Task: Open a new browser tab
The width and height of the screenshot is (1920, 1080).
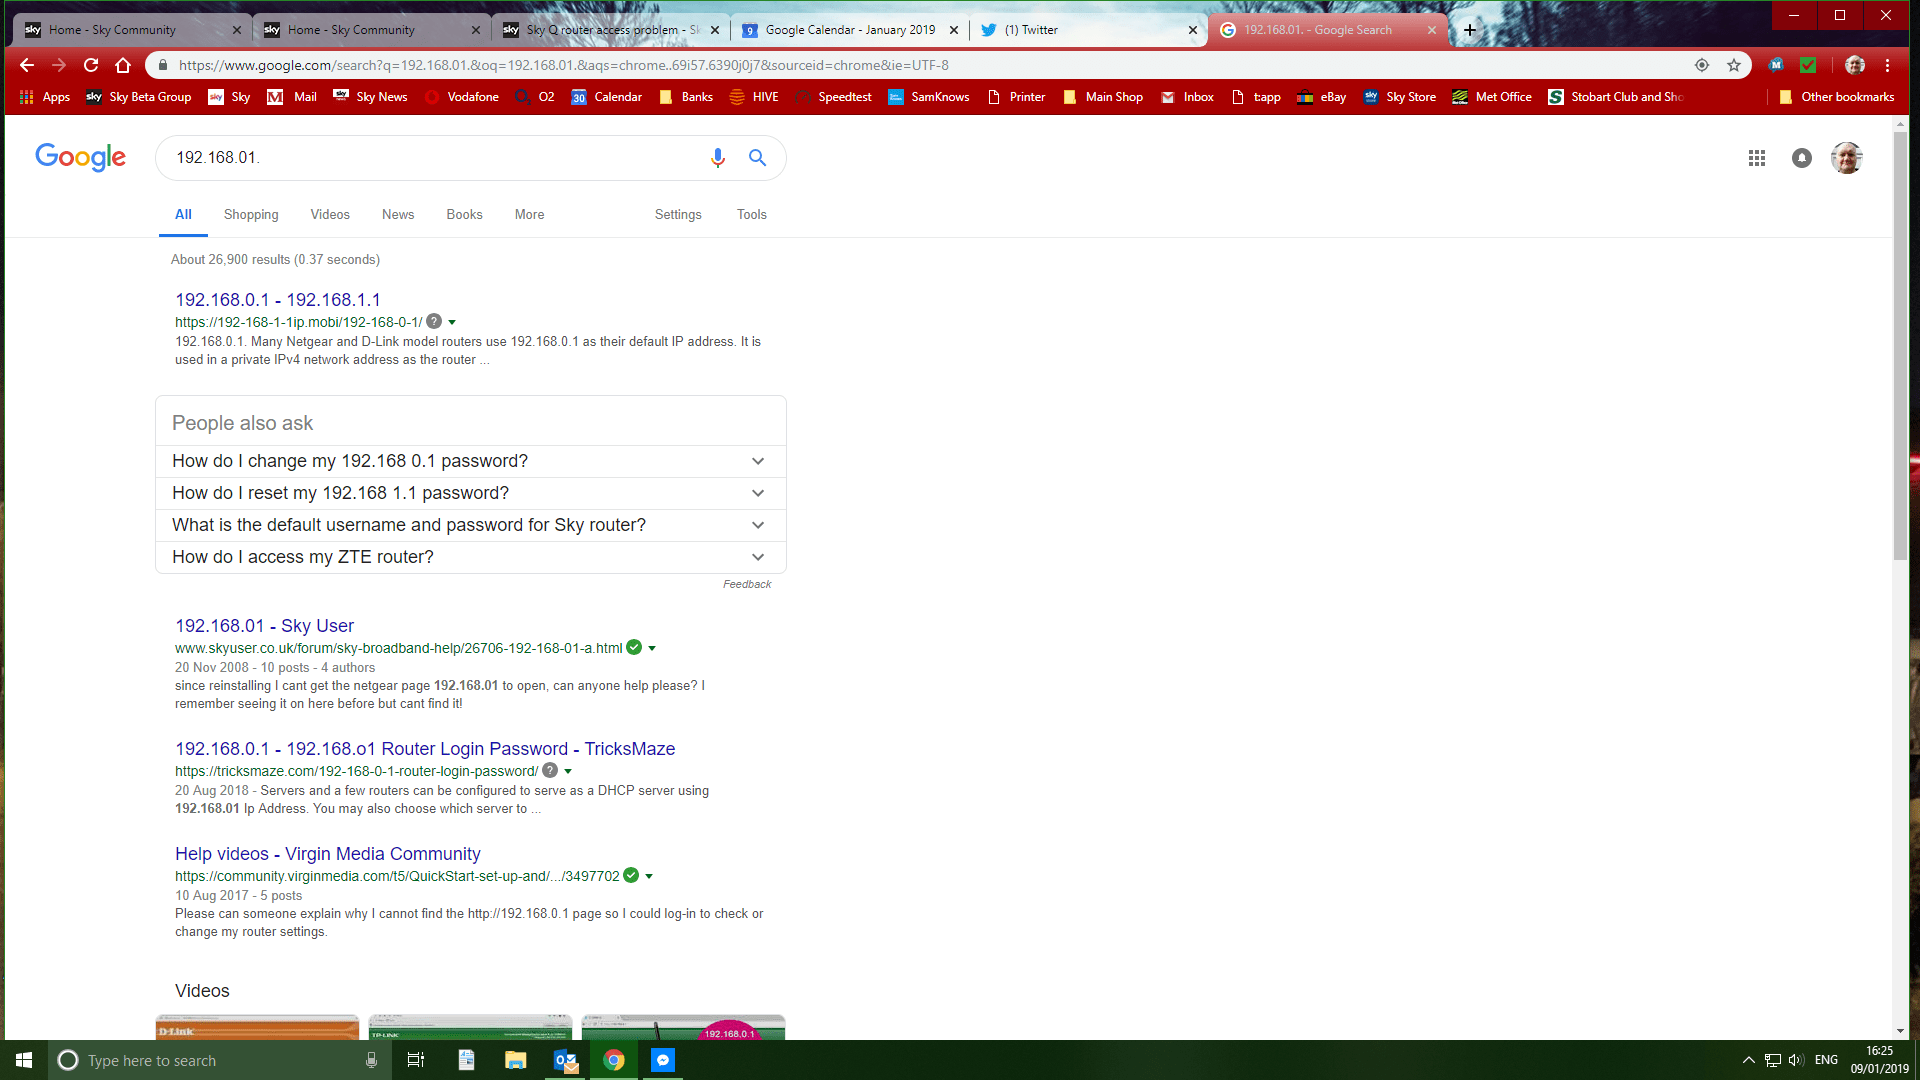Action: (x=1469, y=30)
